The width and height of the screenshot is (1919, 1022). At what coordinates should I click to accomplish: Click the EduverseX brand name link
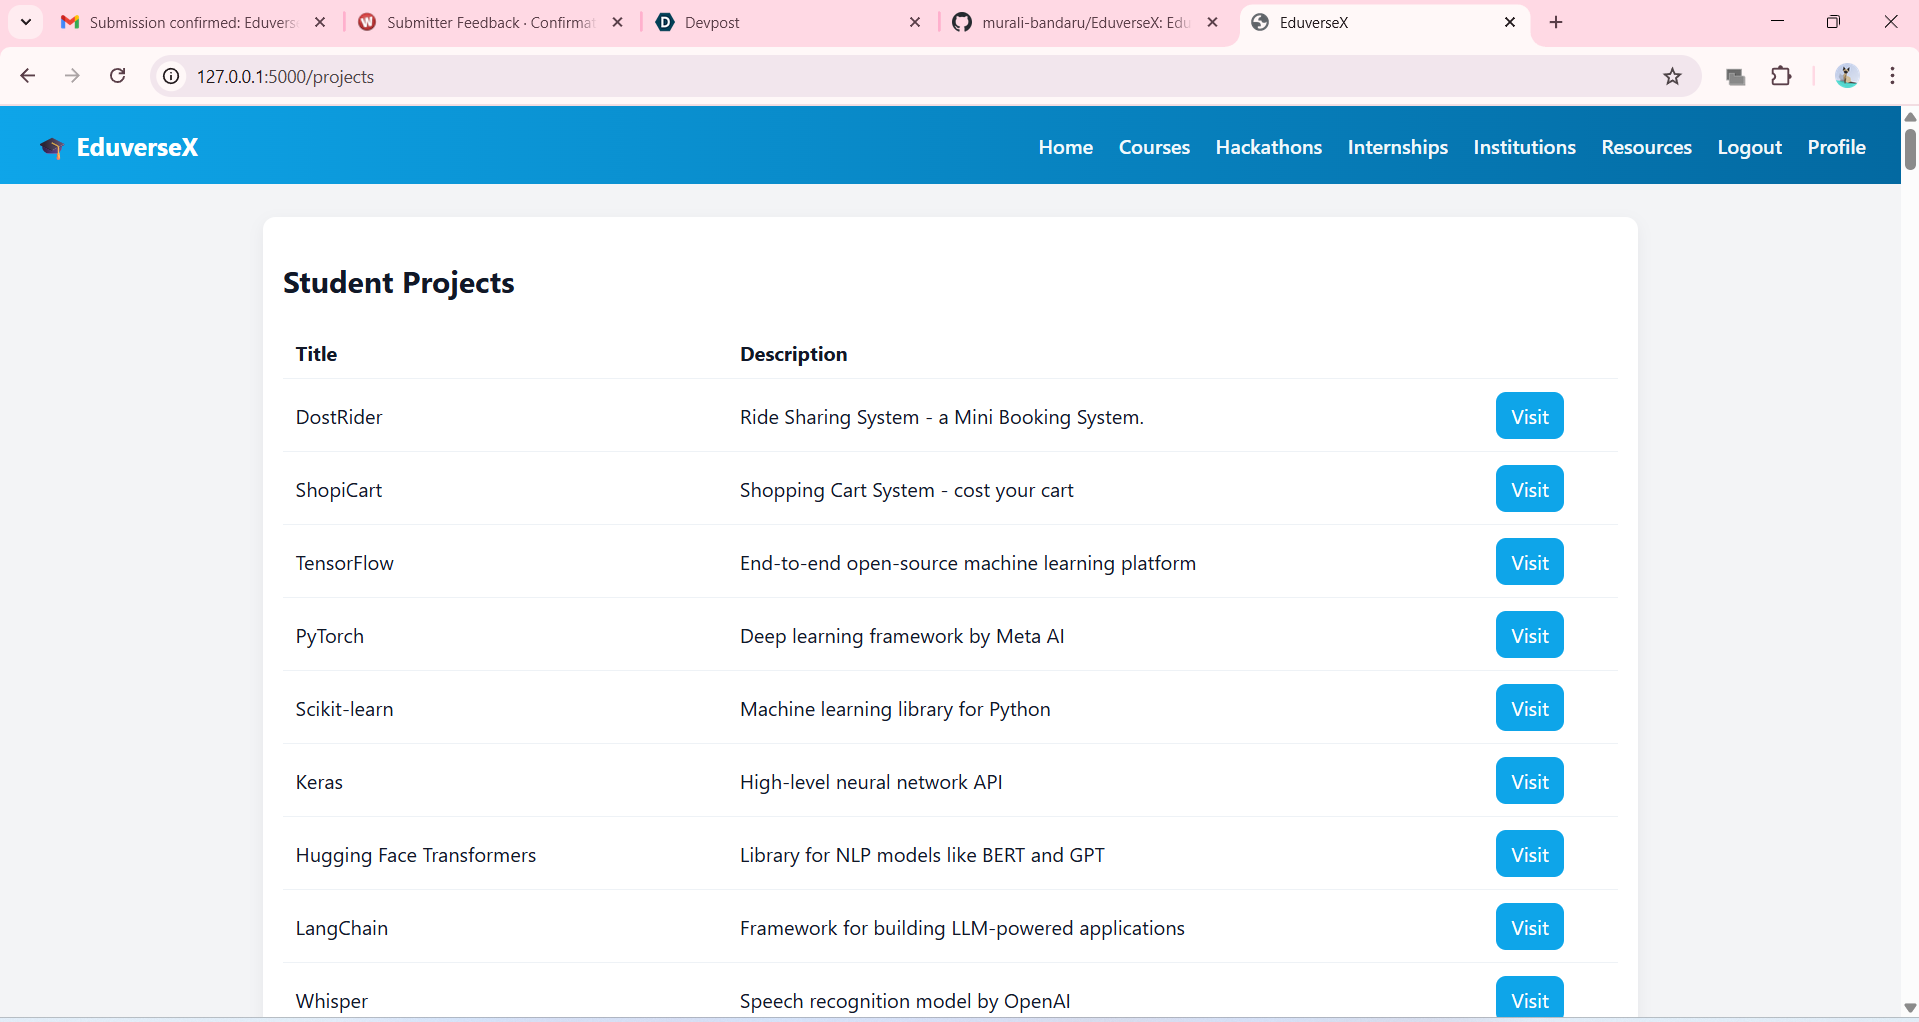(137, 147)
